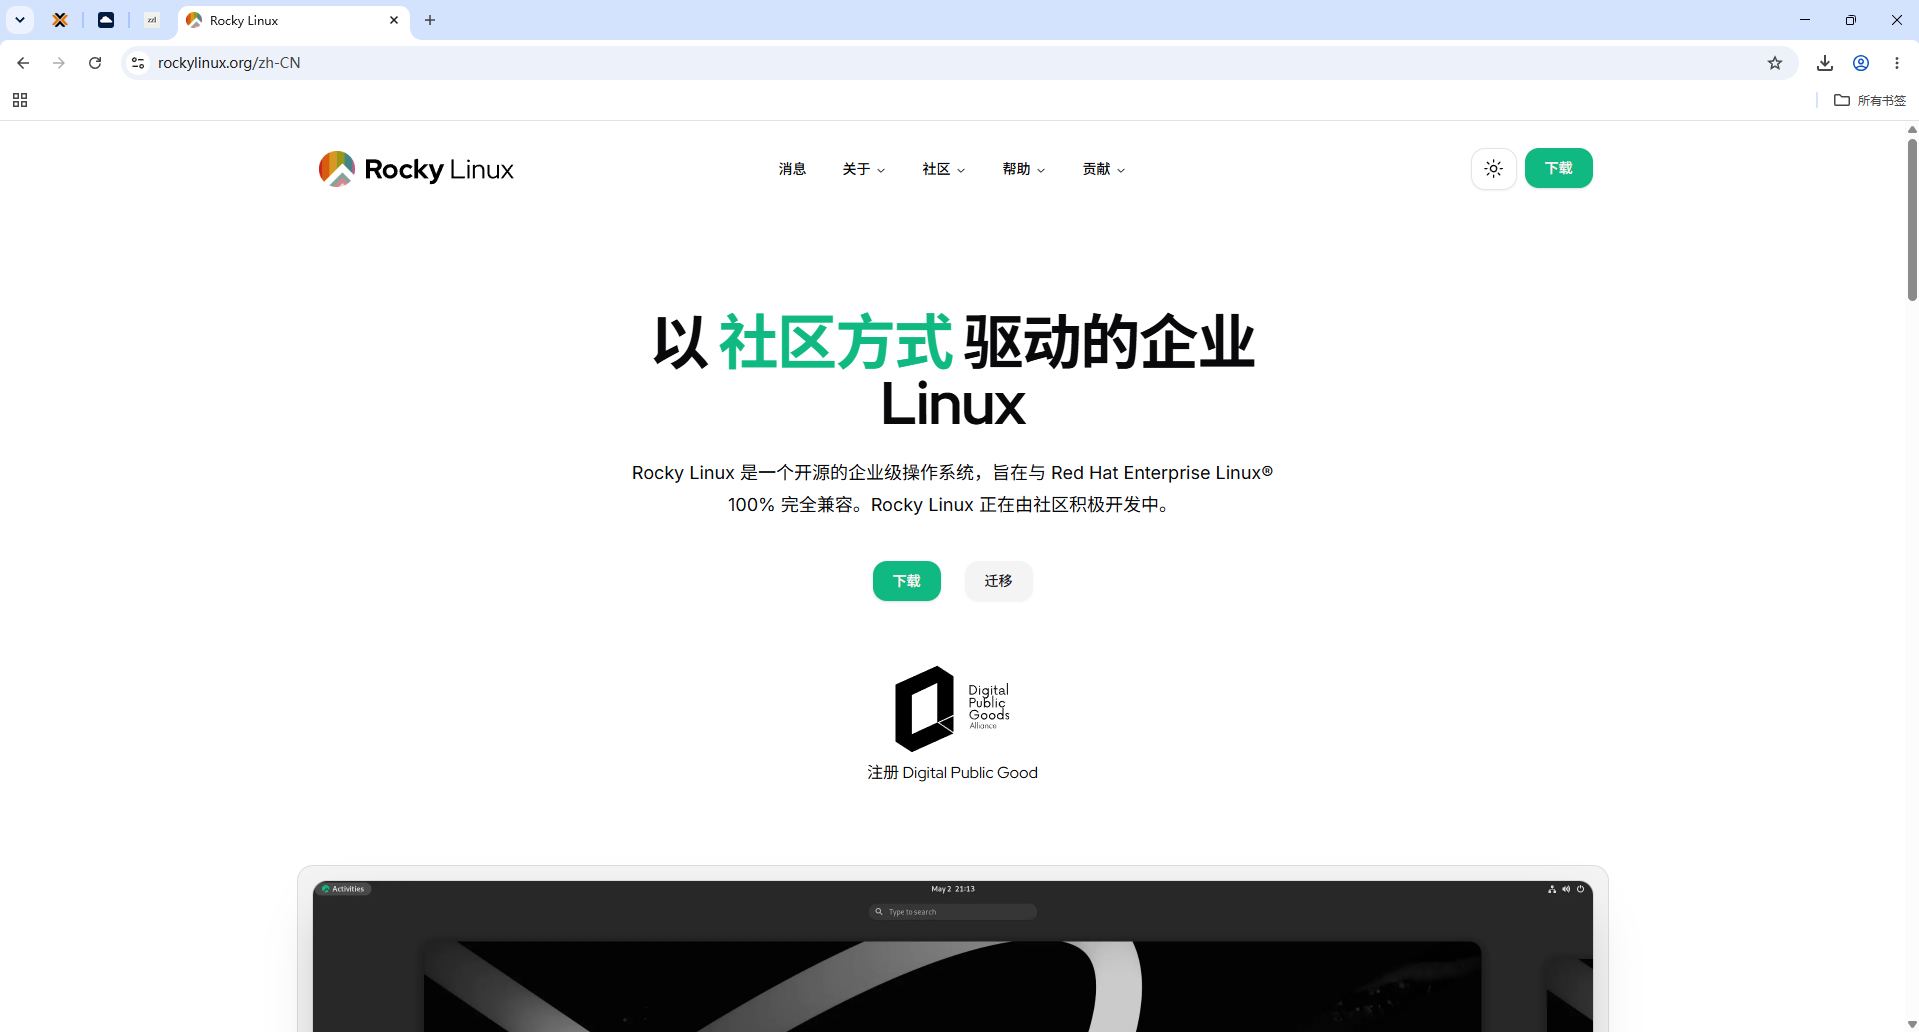The width and height of the screenshot is (1919, 1032).
Task: Click the Digital Public Goods Alliance logo
Action: coord(952,709)
